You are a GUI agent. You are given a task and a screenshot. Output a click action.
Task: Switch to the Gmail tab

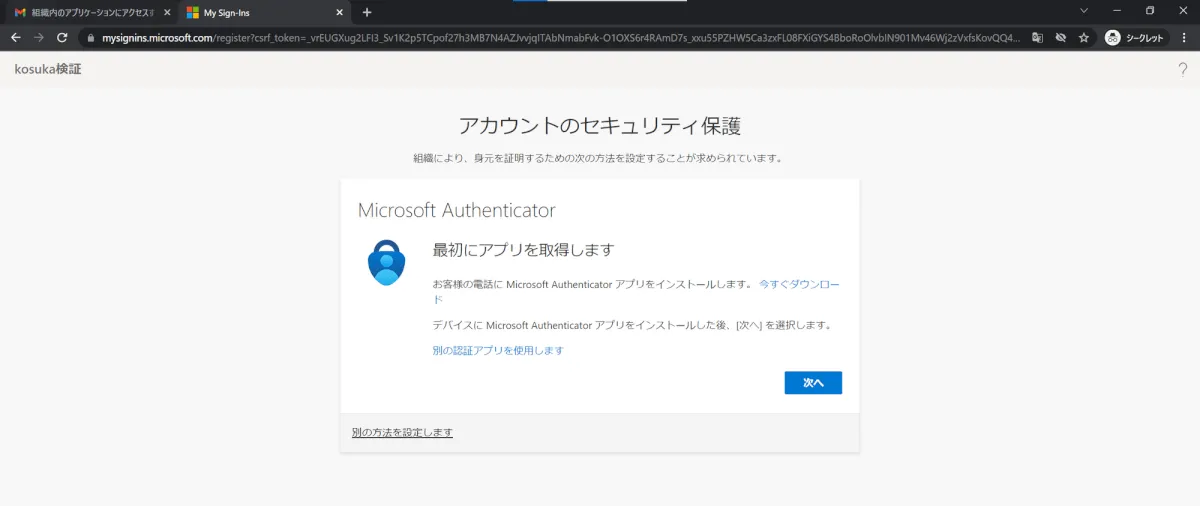pos(85,13)
